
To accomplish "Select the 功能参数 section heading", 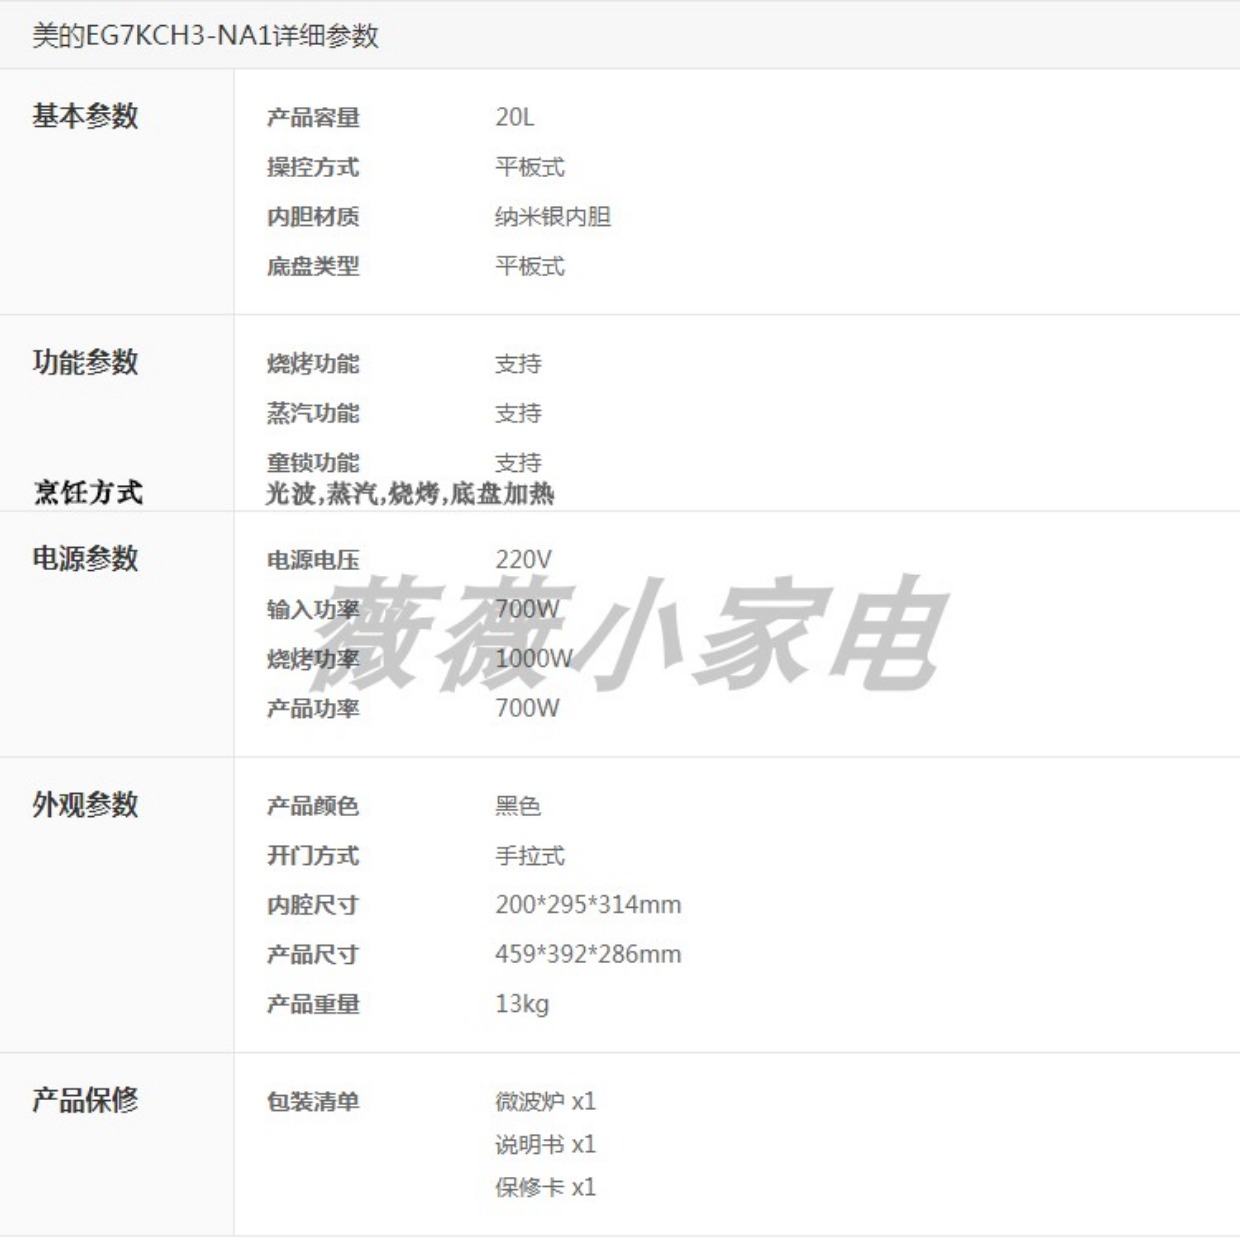I will point(85,362).
